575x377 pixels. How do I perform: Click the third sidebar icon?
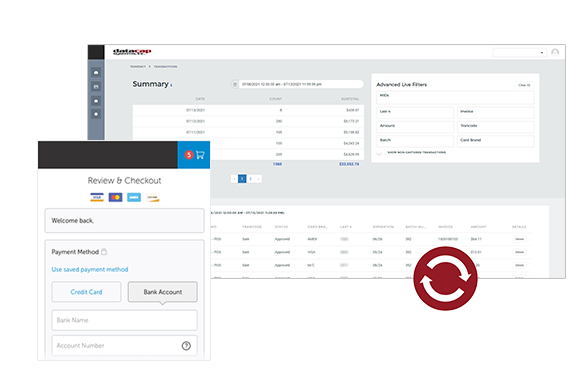[96, 101]
